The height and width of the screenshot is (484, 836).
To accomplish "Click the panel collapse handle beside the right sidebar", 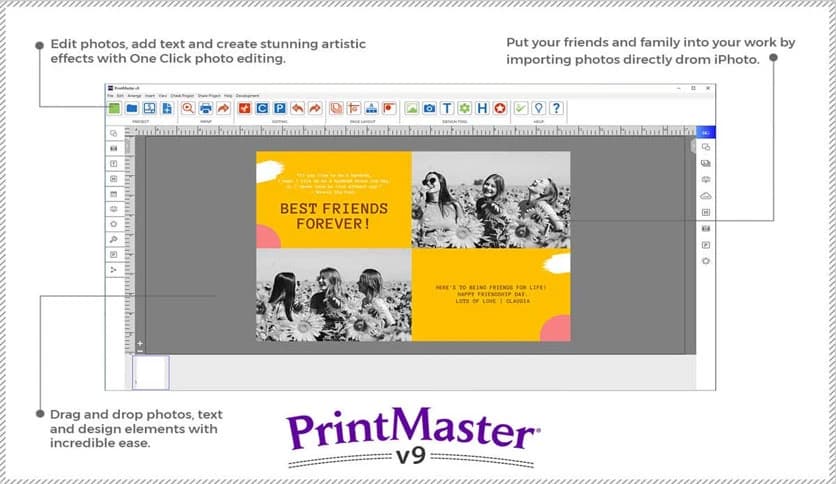I will (x=694, y=147).
